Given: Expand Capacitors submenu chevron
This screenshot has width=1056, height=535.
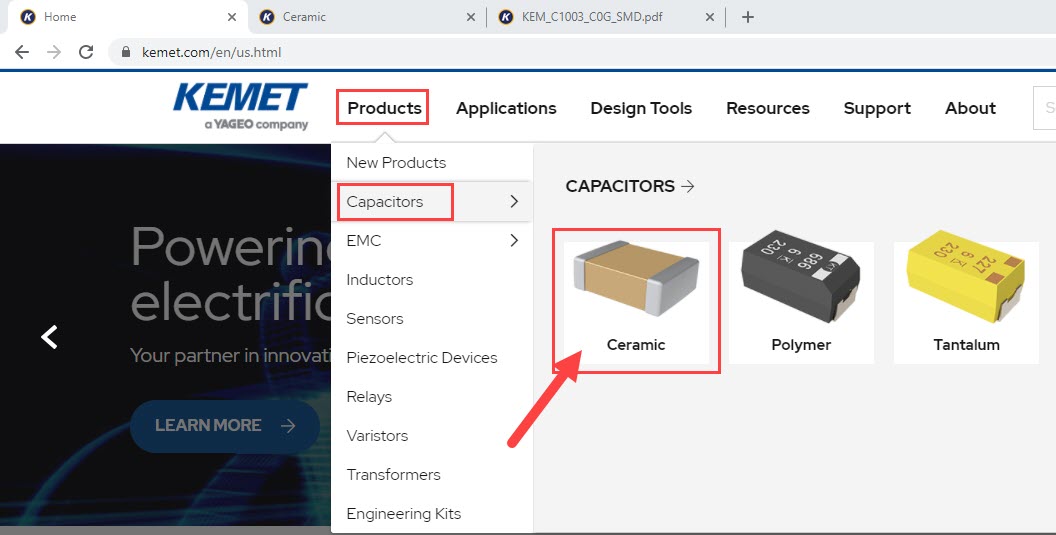Looking at the screenshot, I should (x=514, y=201).
